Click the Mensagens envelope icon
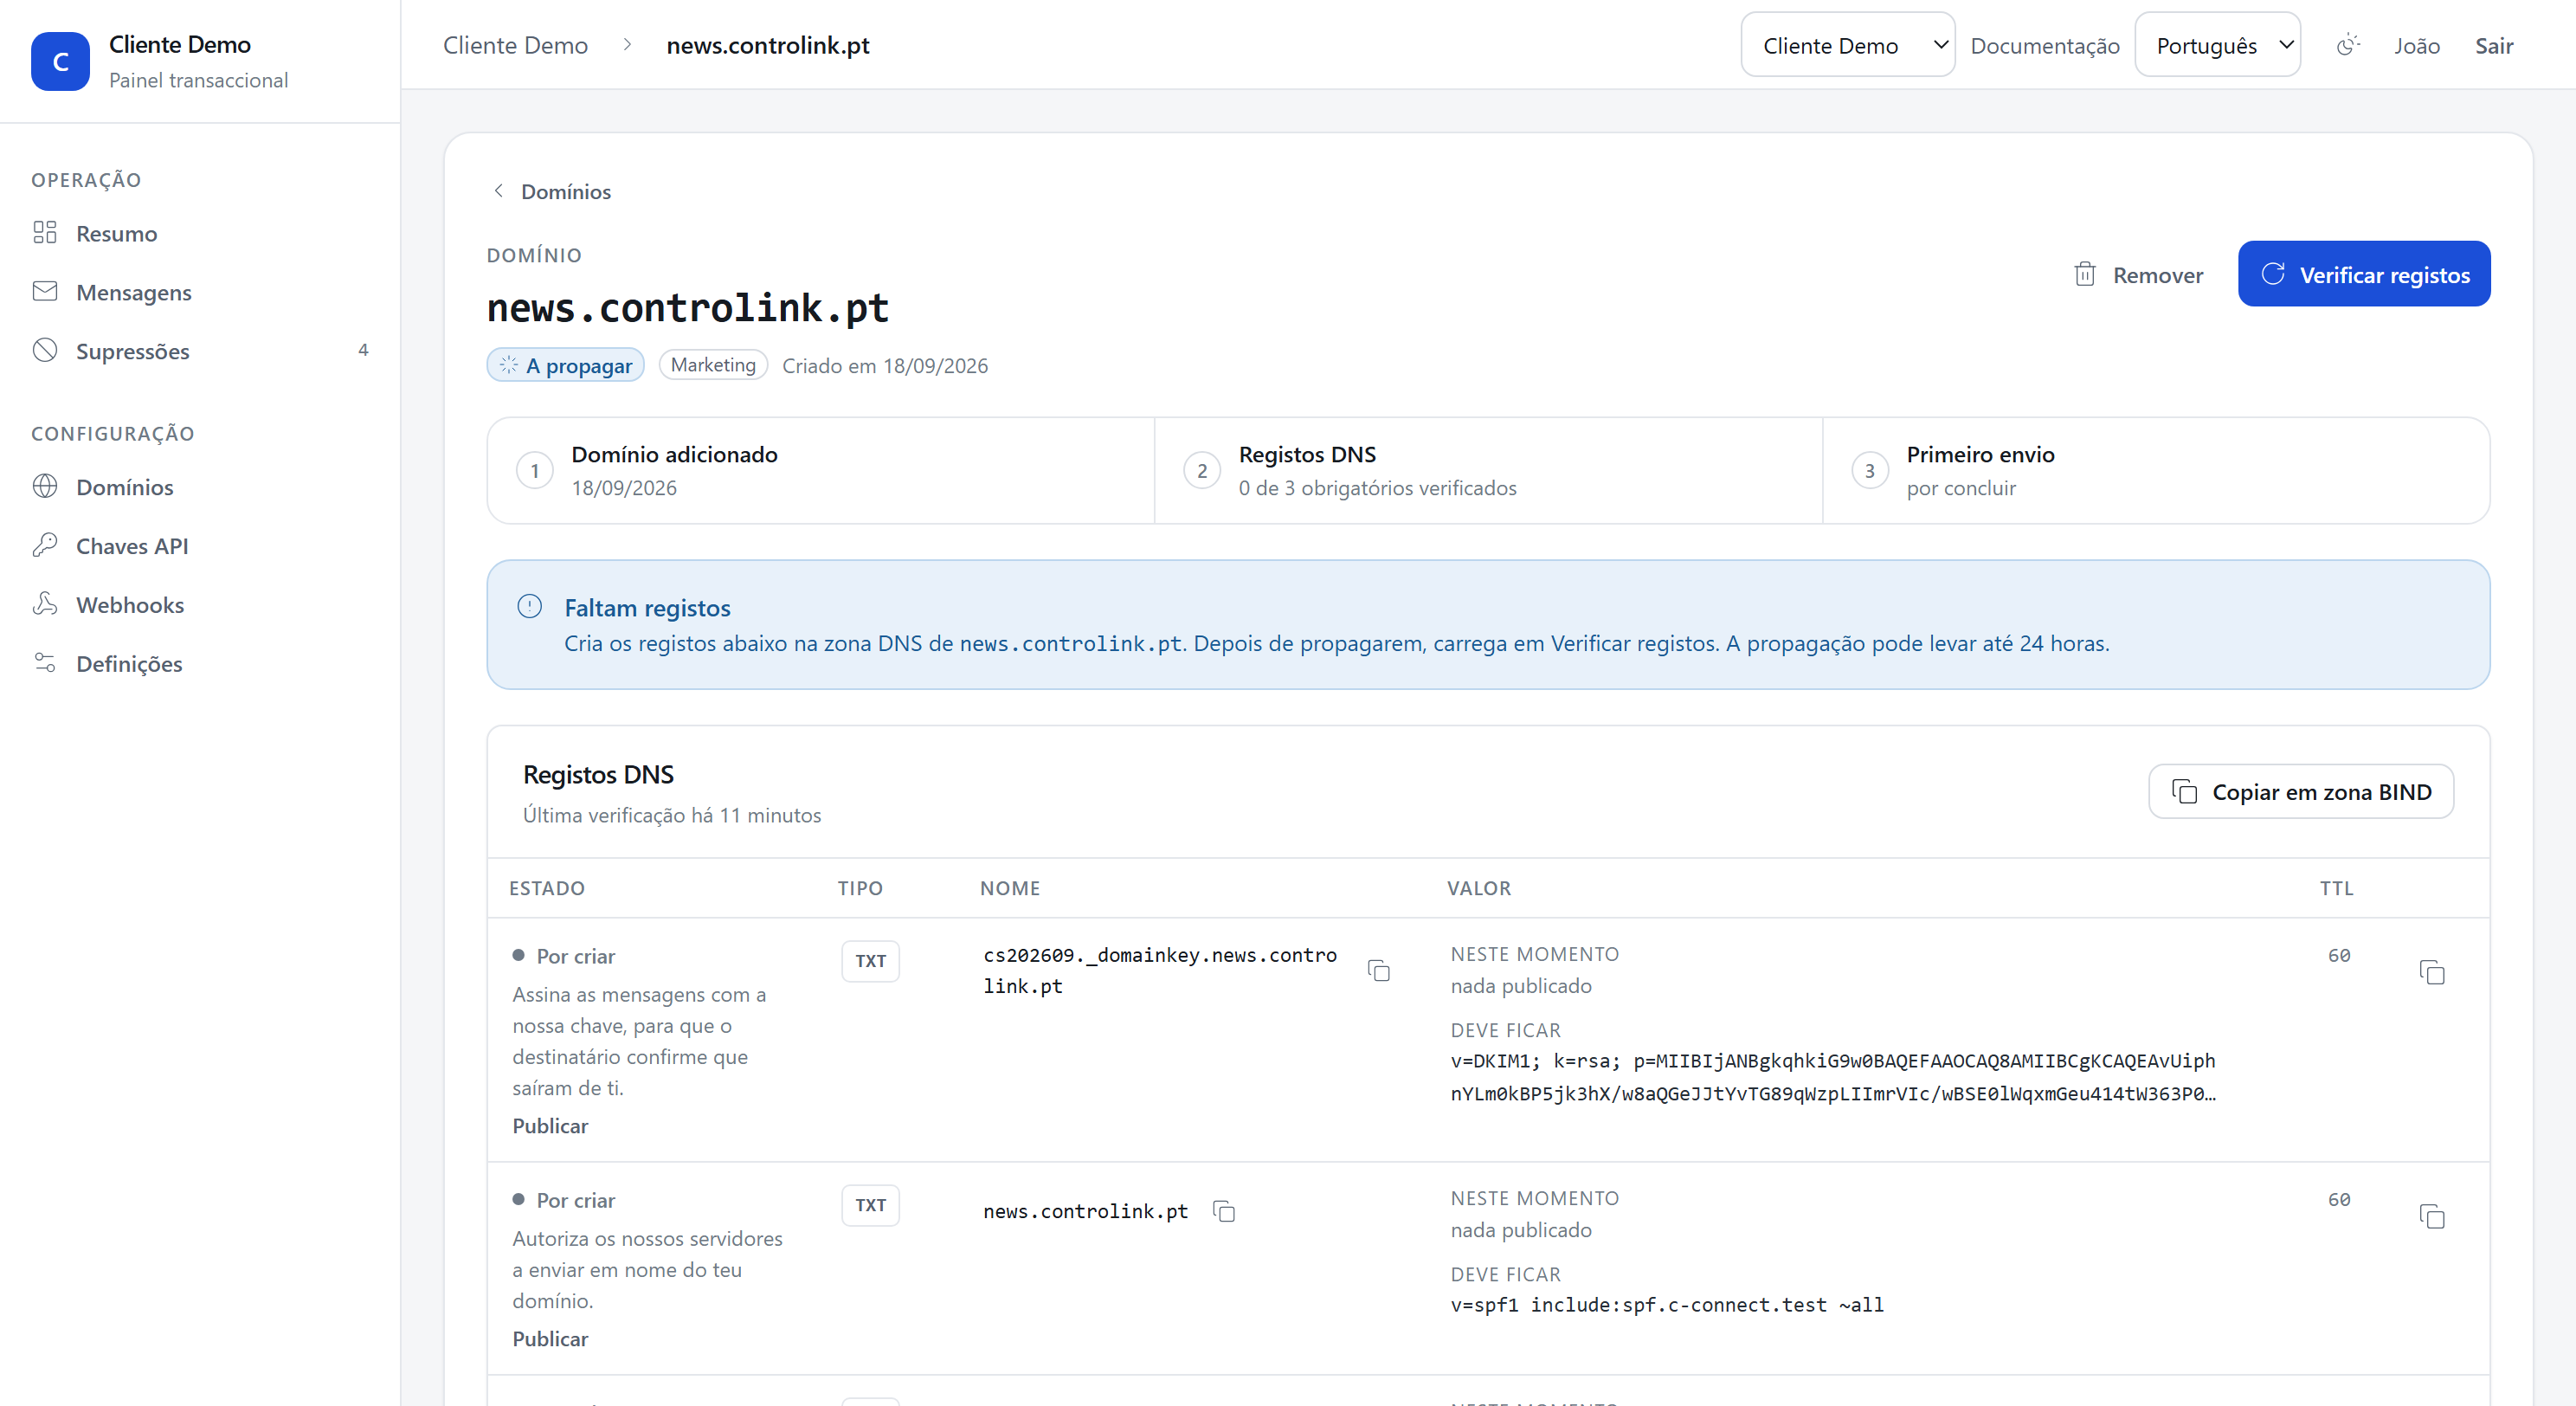The height and width of the screenshot is (1406, 2576). pyautogui.click(x=45, y=292)
